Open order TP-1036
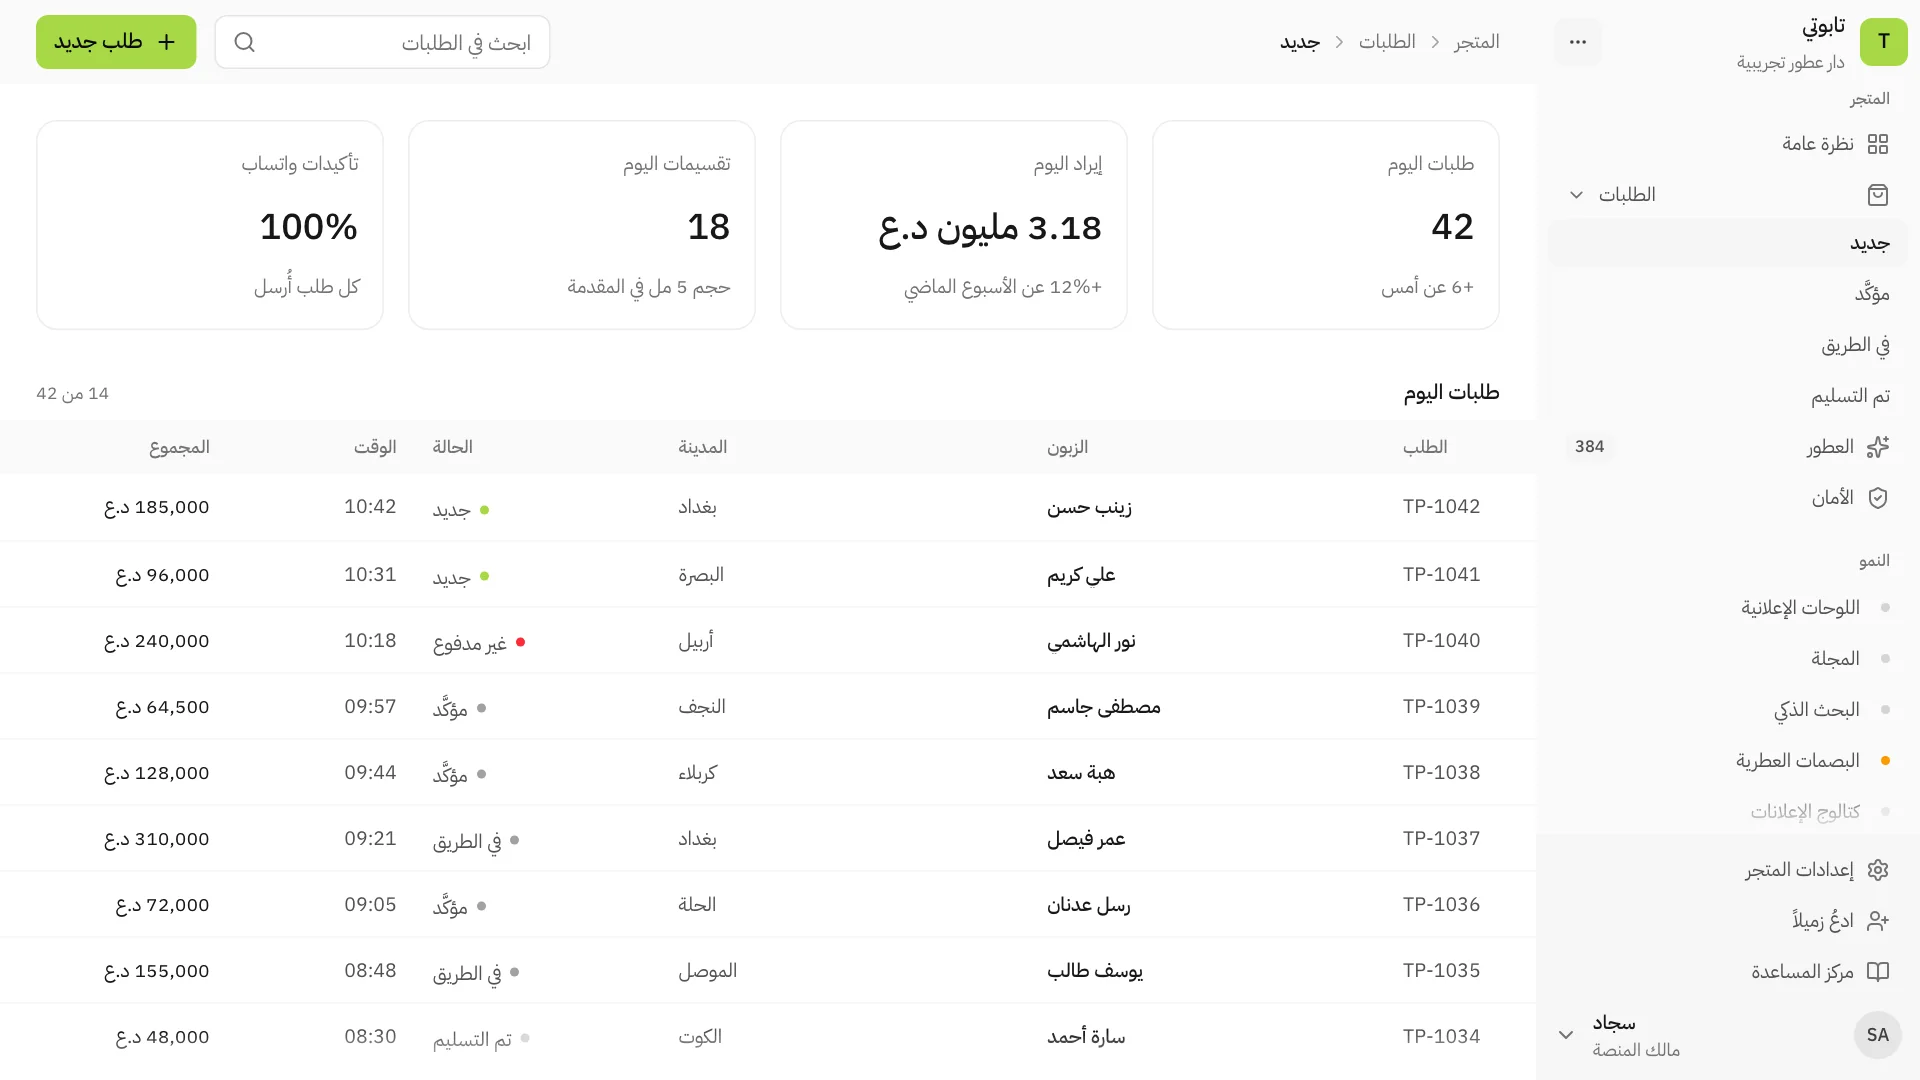 click(x=1441, y=905)
